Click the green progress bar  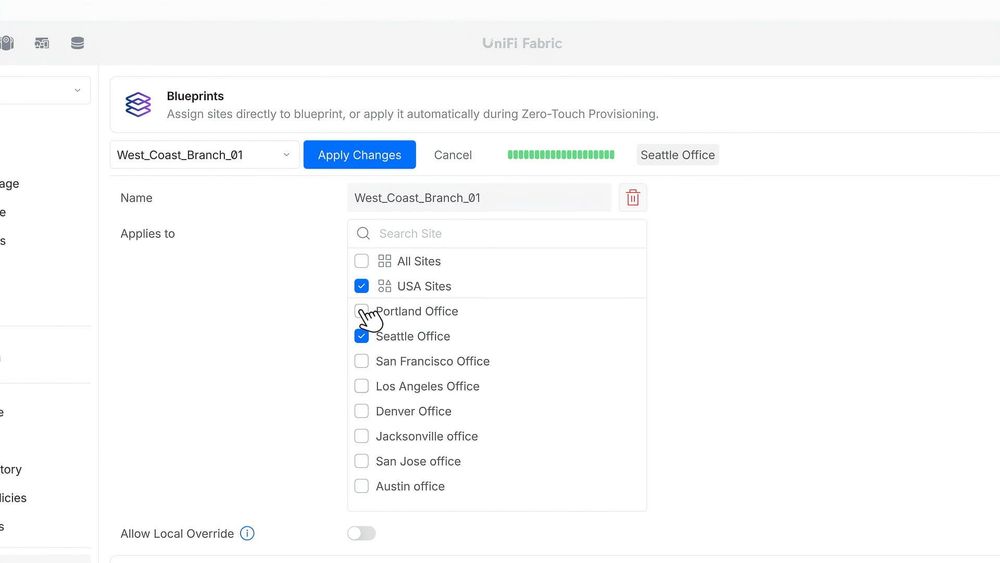click(x=561, y=154)
